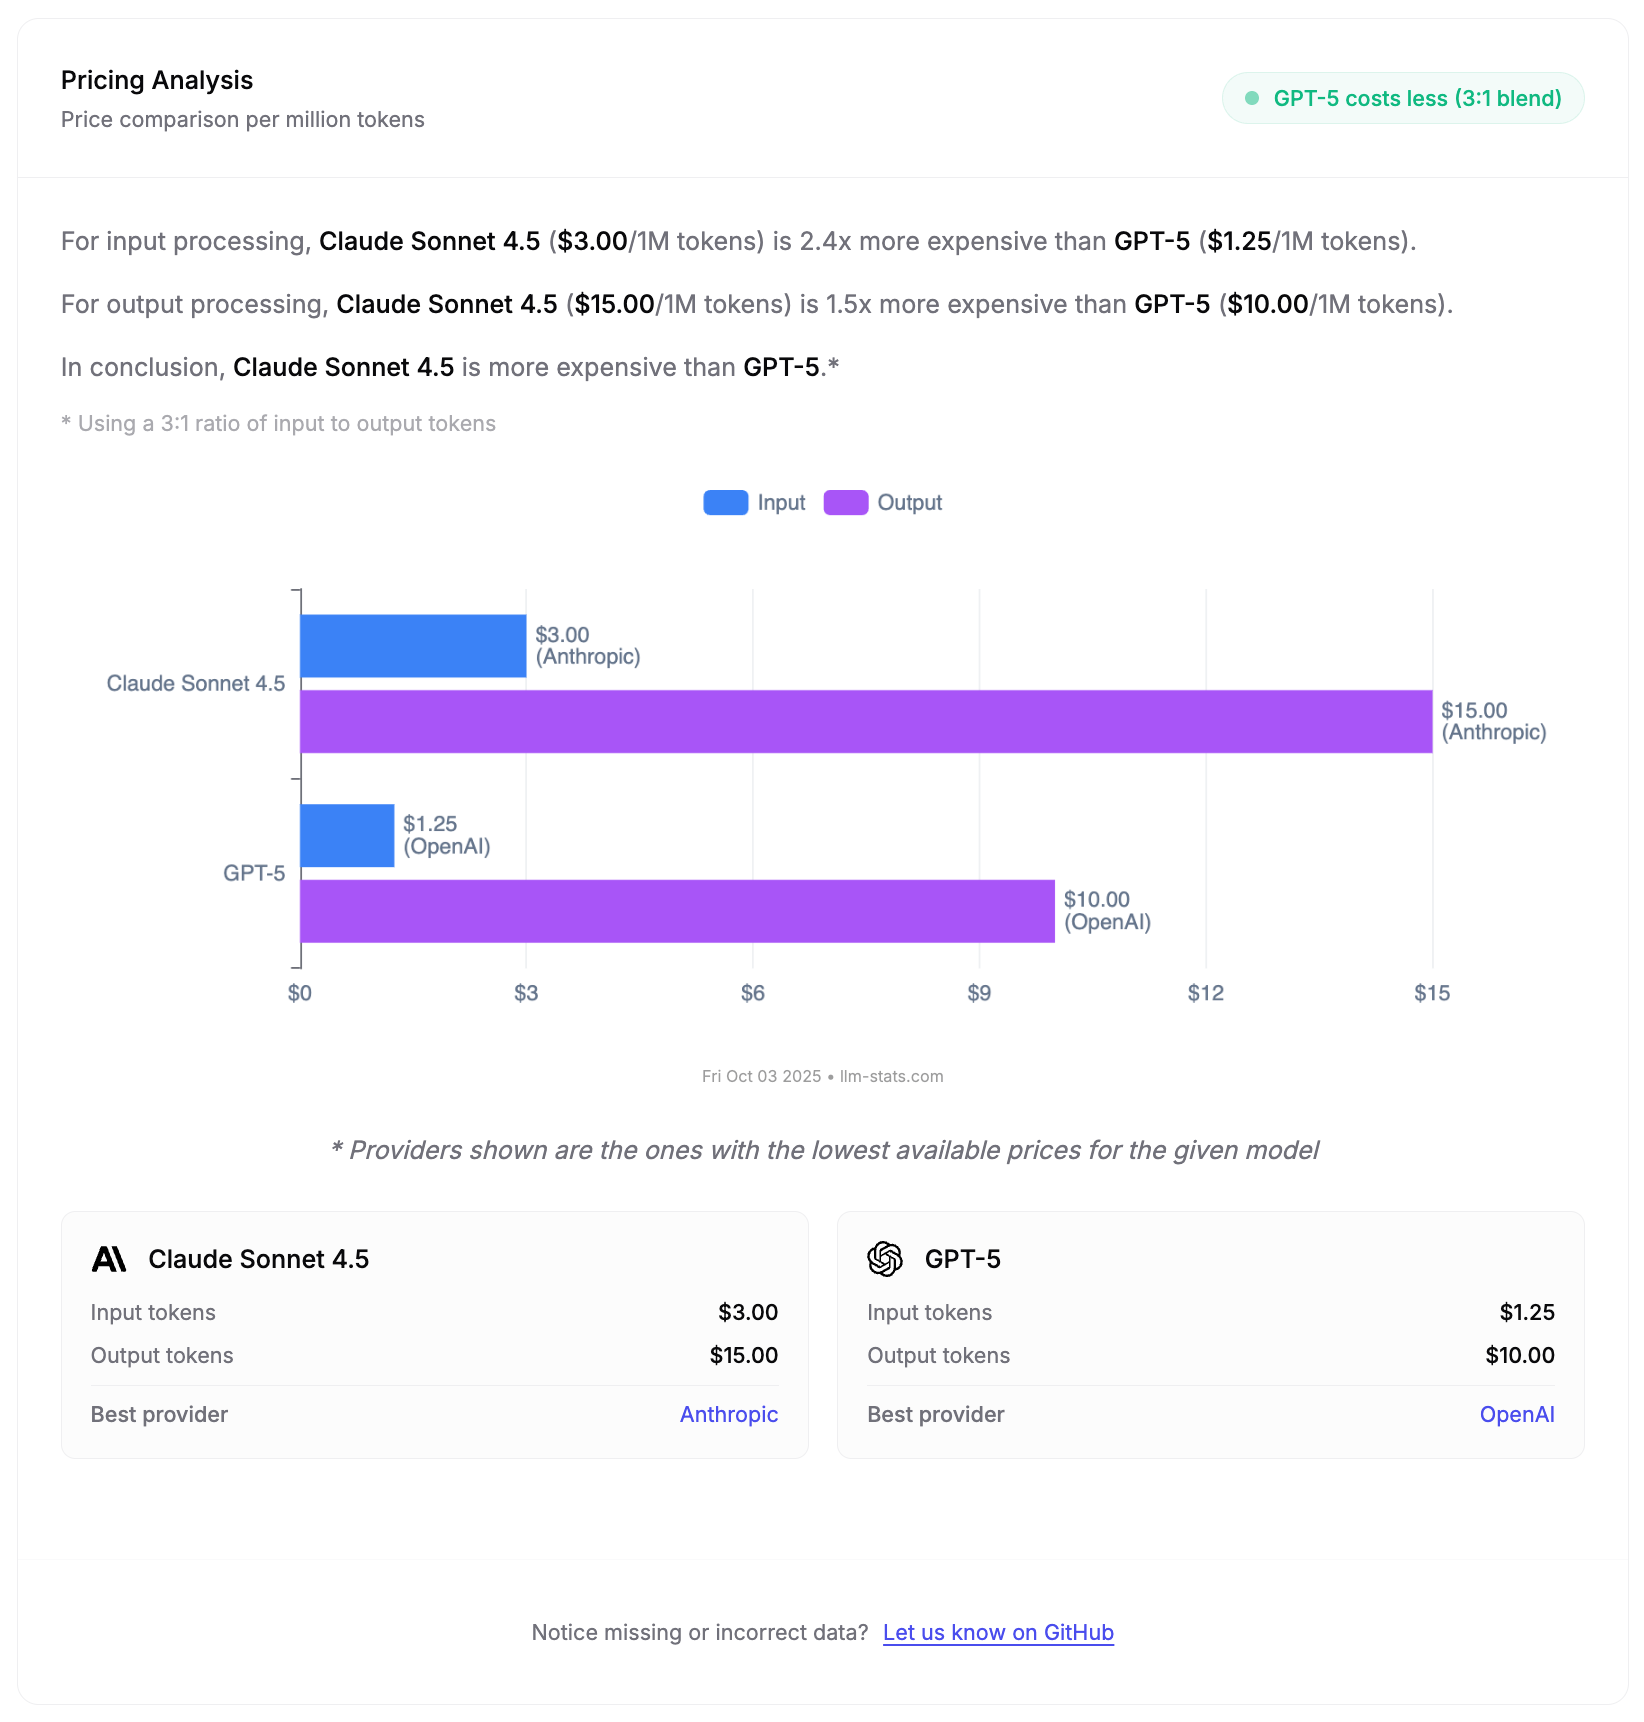Image resolution: width=1644 pixels, height=1722 pixels.
Task: Toggle the Input series via its legend entry
Action: 755,502
